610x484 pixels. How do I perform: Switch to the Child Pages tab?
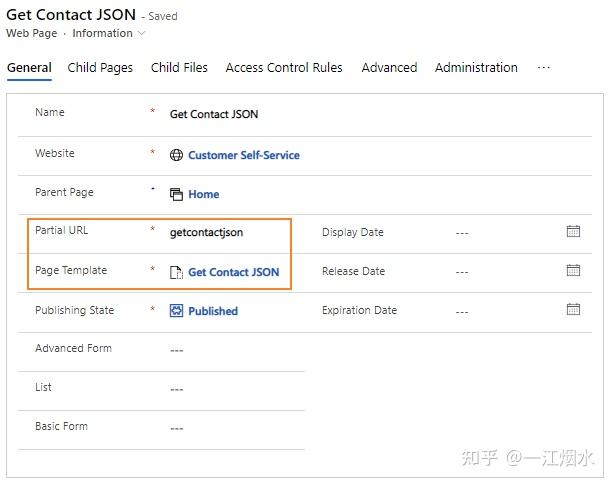click(x=100, y=68)
